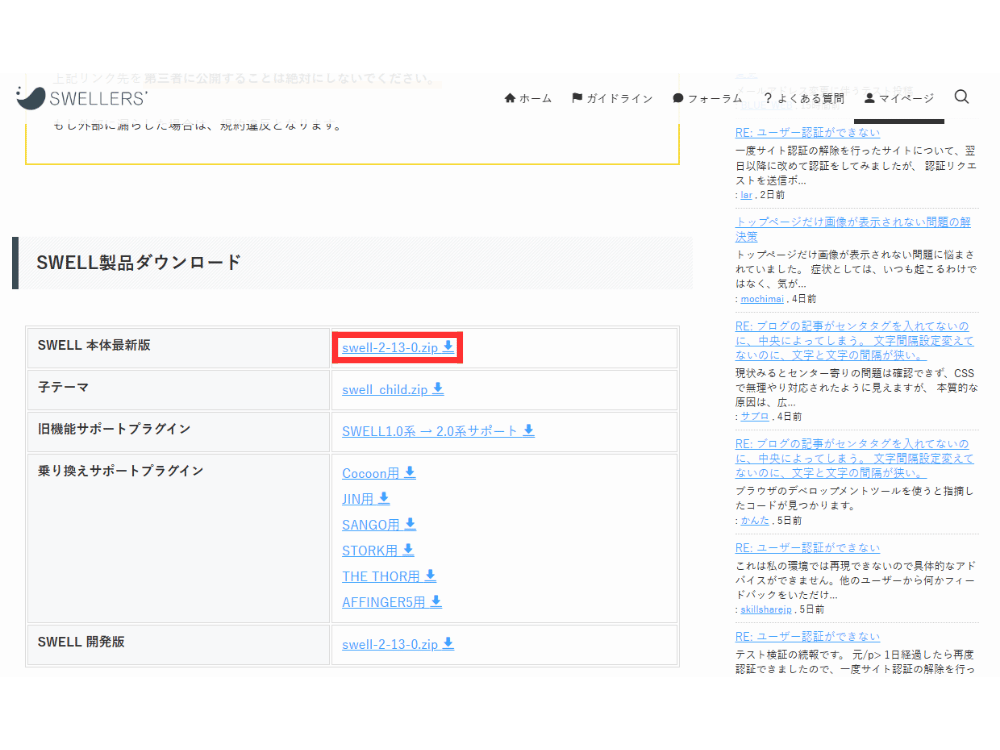
Task: Click the excerpt starting 一度サイト認証の解除を行った
Action: [x=856, y=166]
